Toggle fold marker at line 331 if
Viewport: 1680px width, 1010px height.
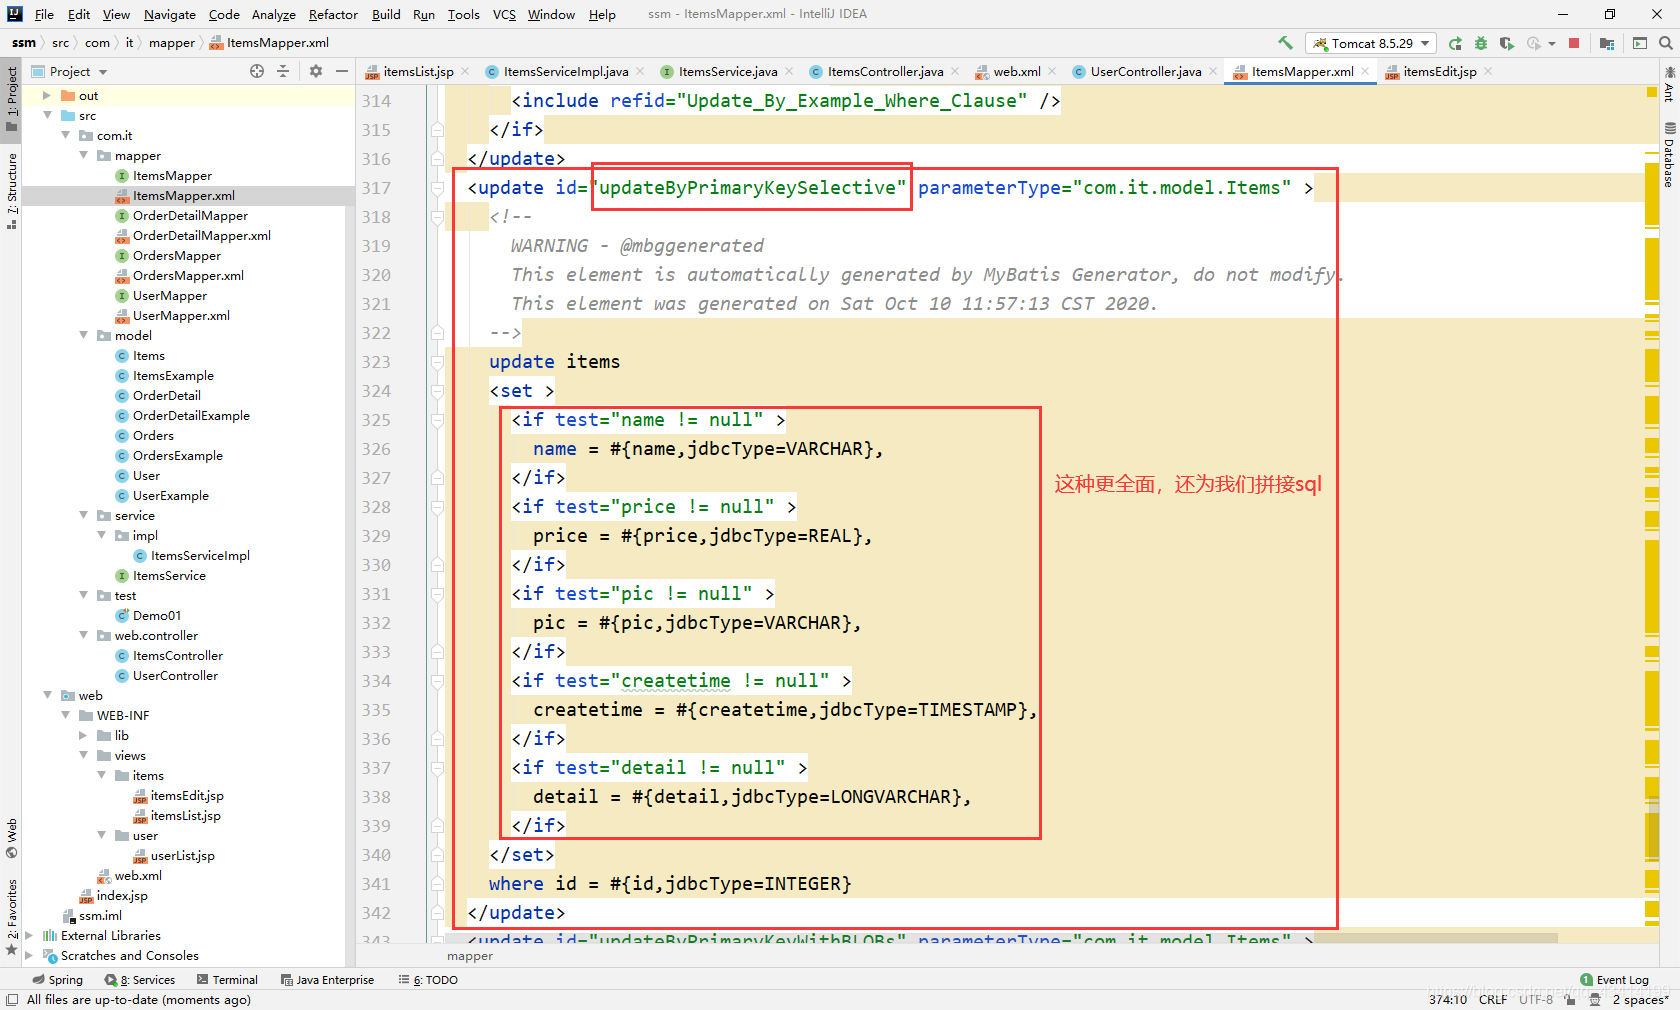[437, 594]
